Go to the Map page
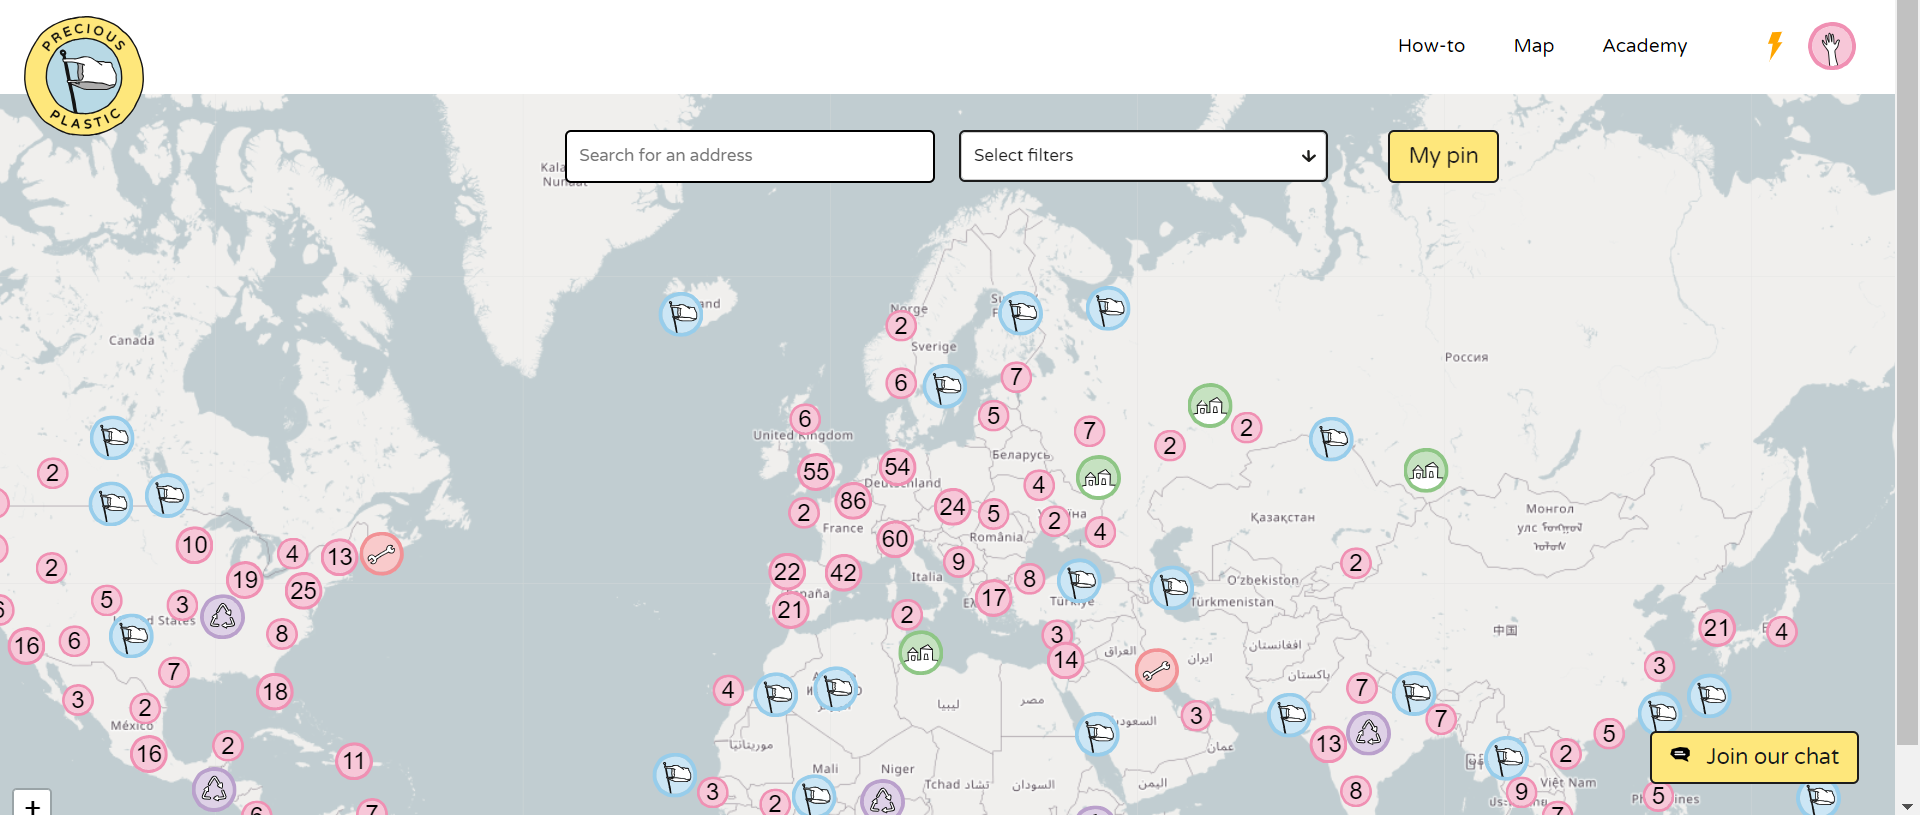 [x=1533, y=45]
